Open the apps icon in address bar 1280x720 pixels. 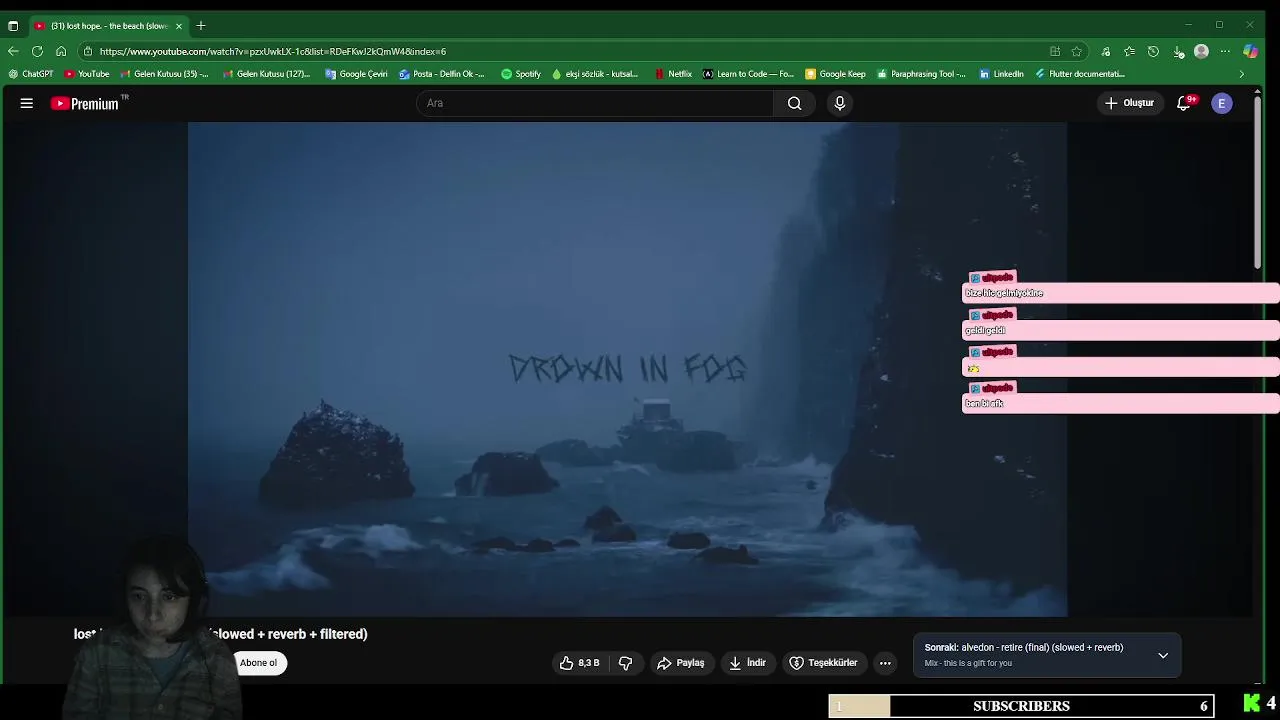[1055, 51]
